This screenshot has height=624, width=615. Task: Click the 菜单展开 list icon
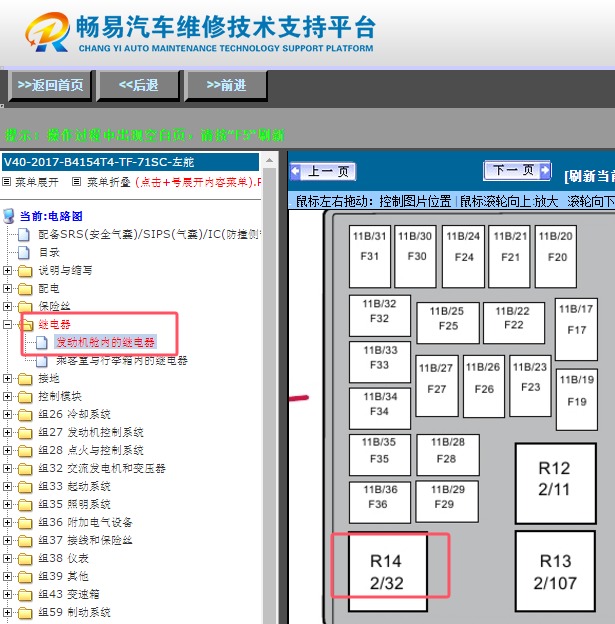6,182
